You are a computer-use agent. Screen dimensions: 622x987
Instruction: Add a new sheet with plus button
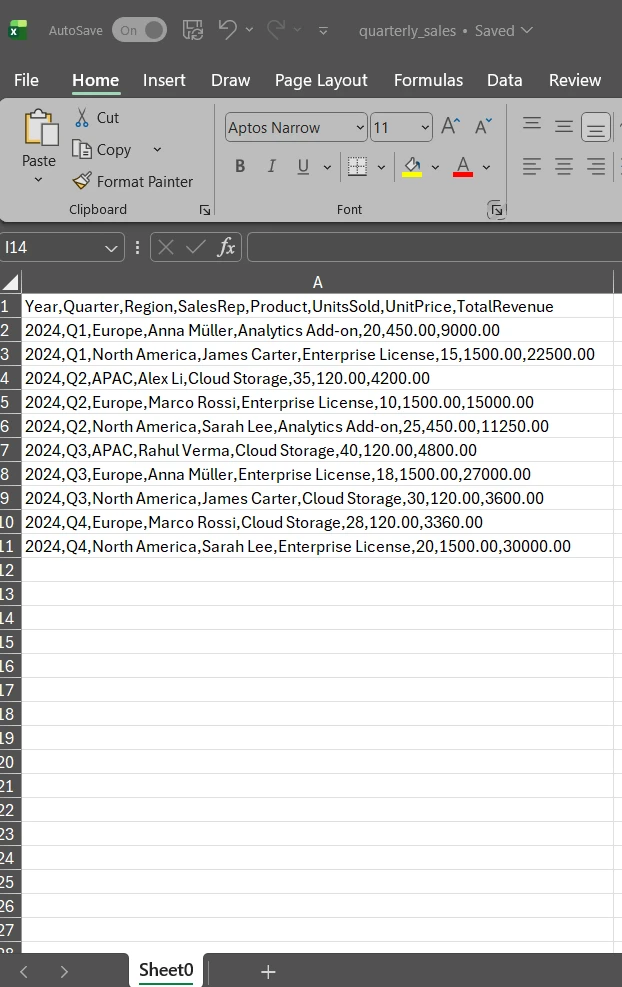point(268,971)
